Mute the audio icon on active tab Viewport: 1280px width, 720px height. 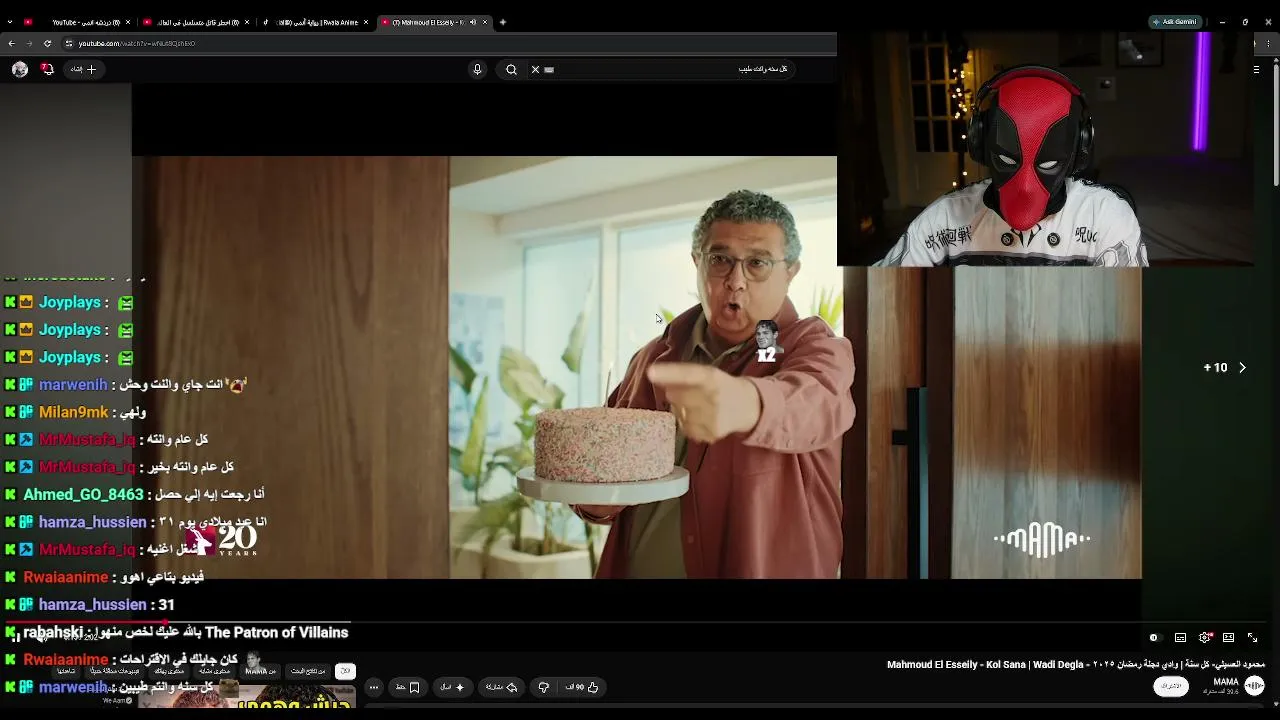472,22
